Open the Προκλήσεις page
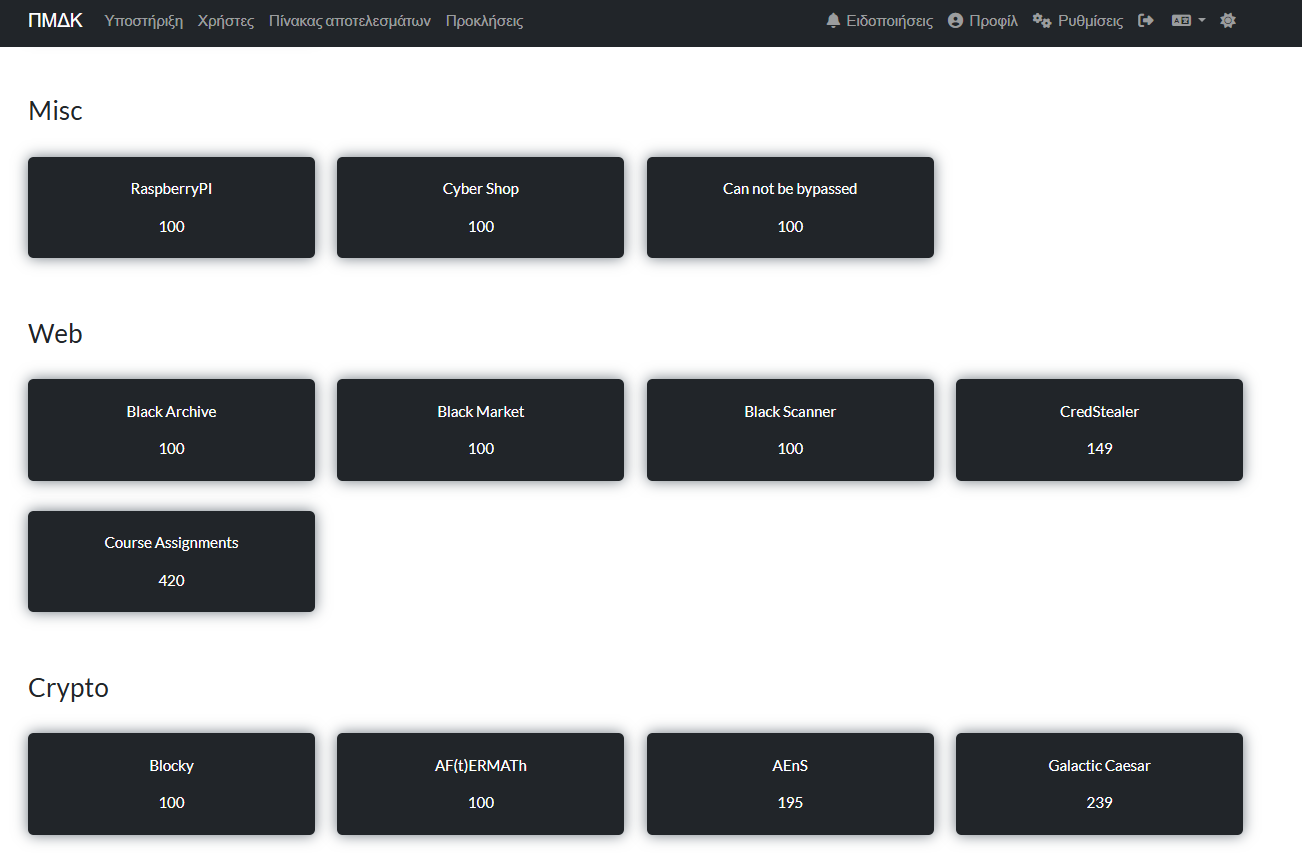1302x853 pixels. point(484,21)
